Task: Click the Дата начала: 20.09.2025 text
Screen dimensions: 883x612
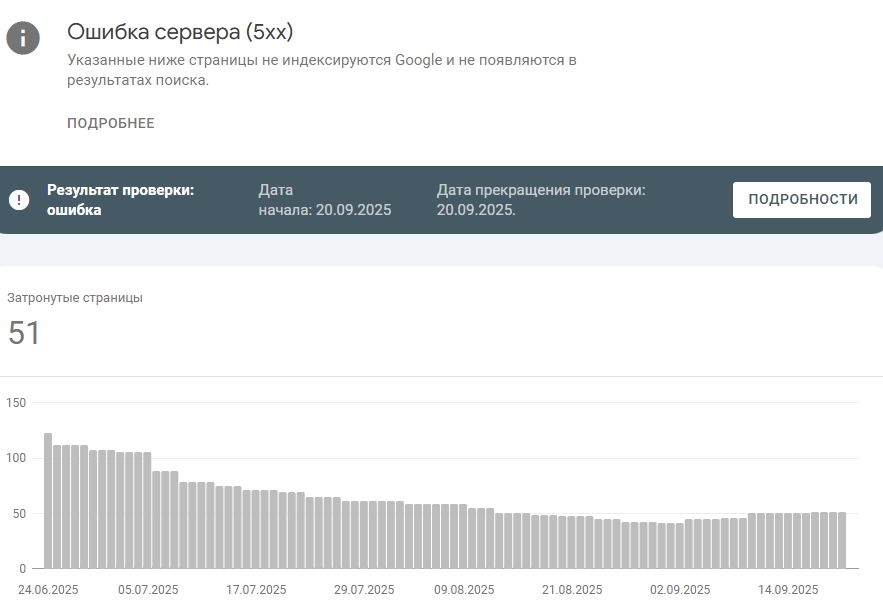Action: (325, 200)
